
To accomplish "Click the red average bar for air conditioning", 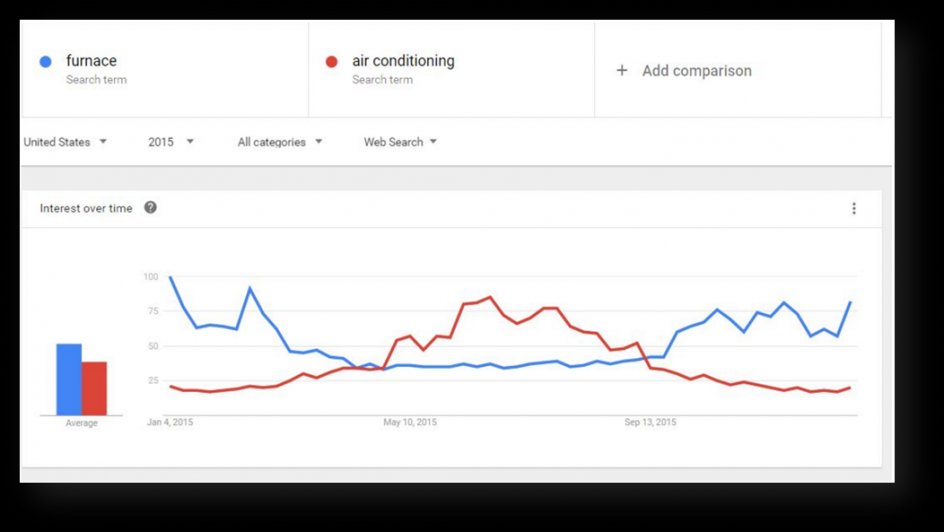I will 94,388.
